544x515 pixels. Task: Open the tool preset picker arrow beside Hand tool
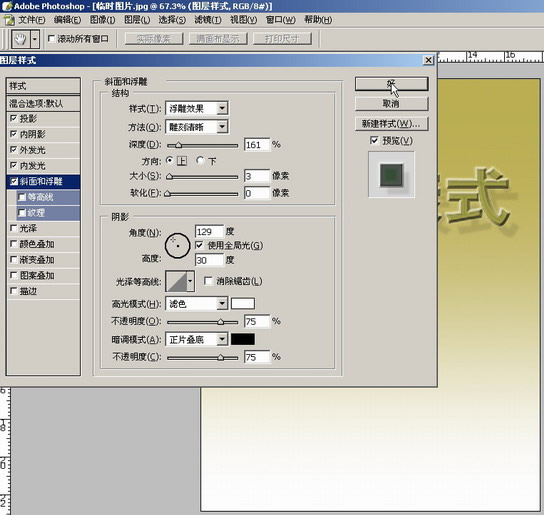click(35, 39)
